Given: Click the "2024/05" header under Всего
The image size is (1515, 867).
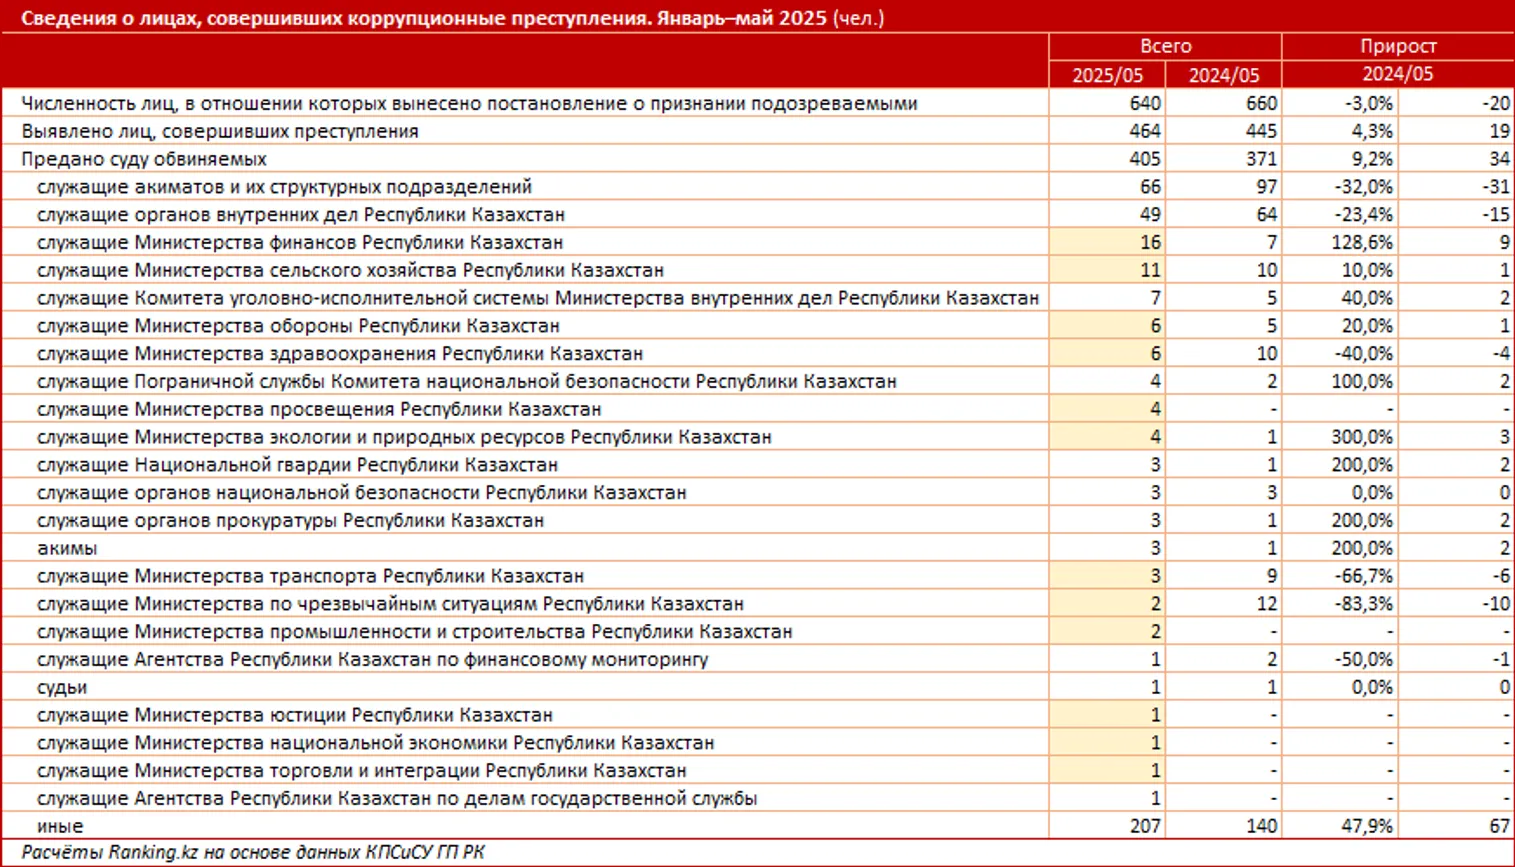Looking at the screenshot, I should (1223, 75).
